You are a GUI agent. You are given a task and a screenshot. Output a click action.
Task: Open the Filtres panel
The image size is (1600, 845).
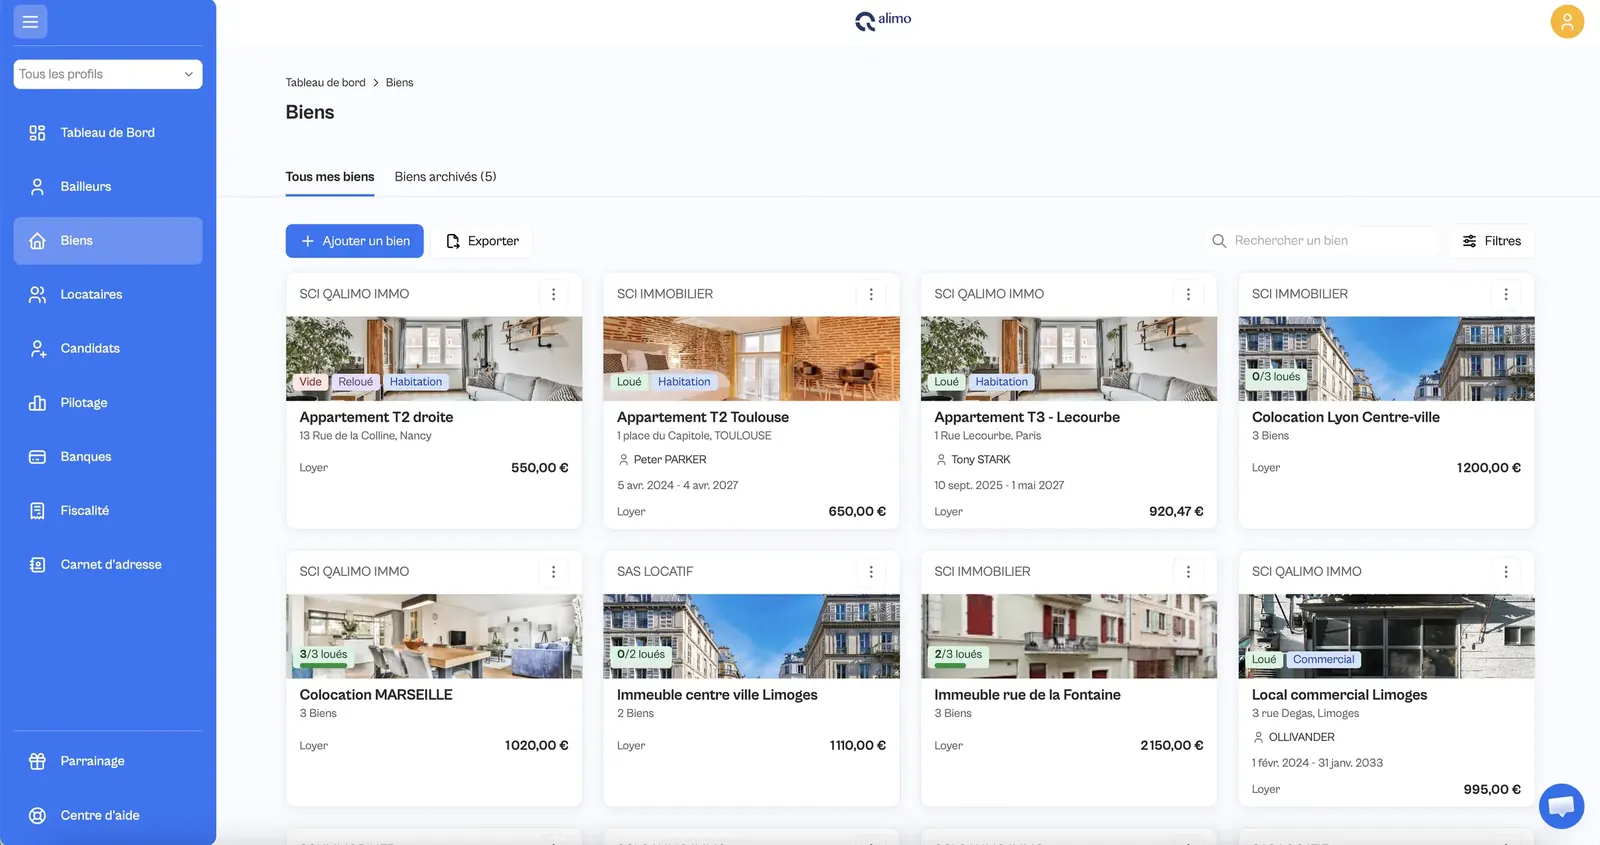1491,241
